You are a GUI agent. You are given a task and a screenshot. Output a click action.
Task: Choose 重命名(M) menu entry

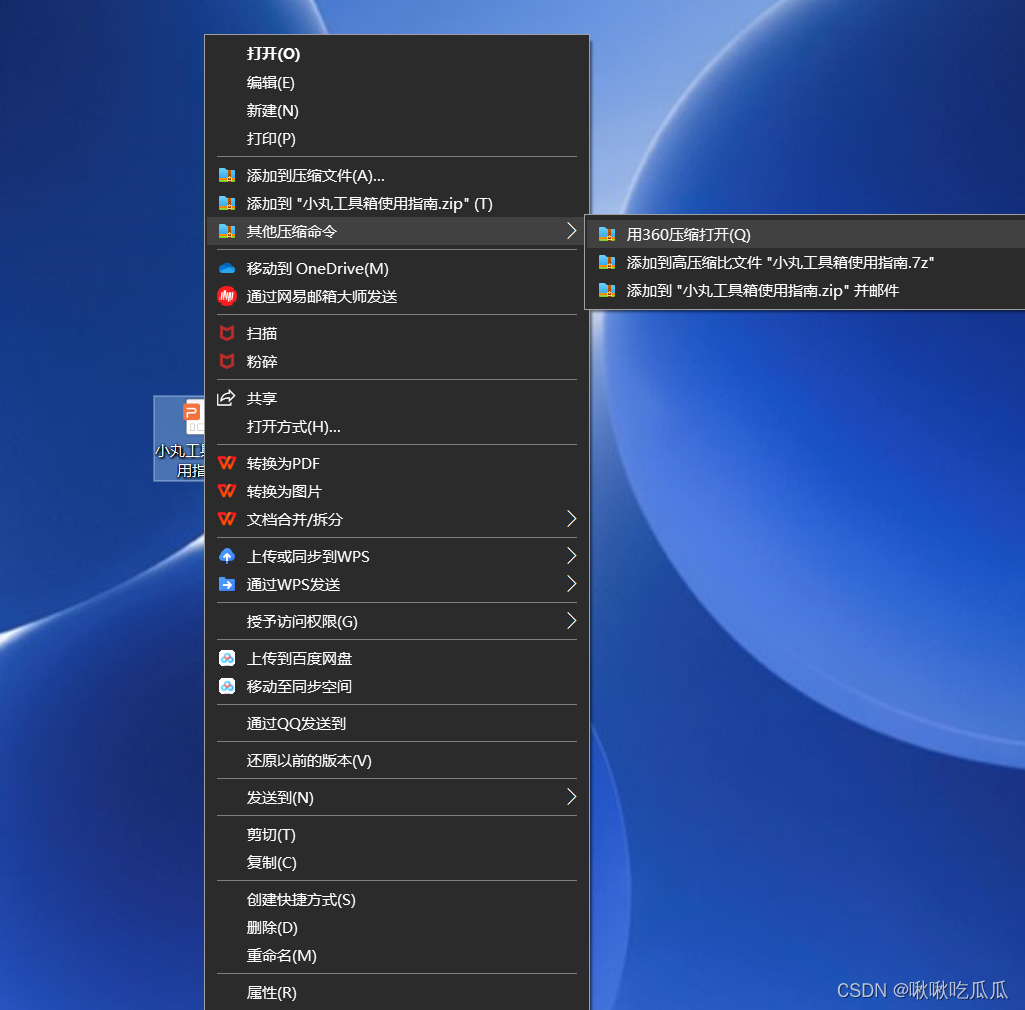397,956
